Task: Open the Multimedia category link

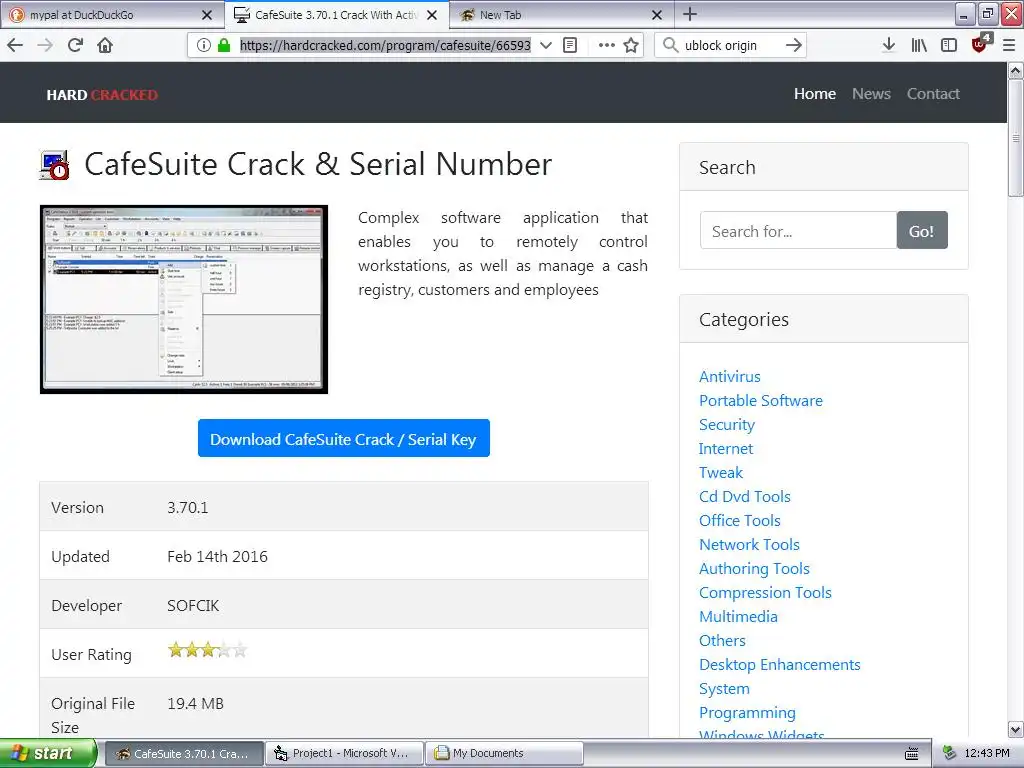Action: (x=738, y=616)
